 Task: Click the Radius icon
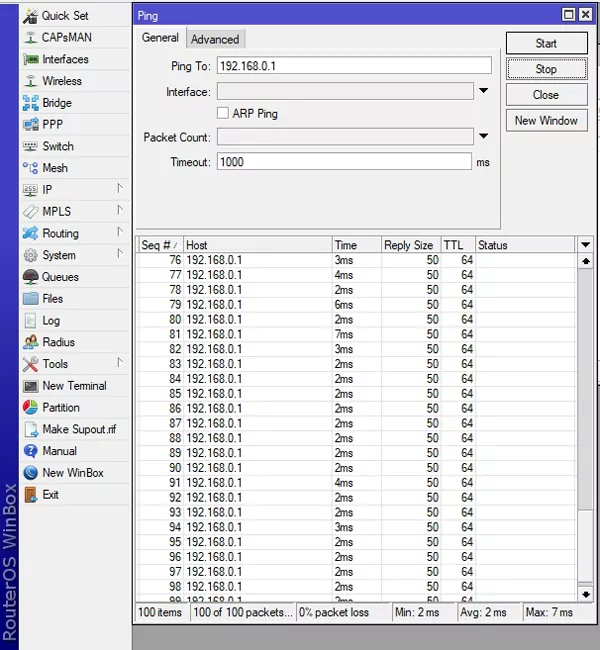click(x=30, y=342)
